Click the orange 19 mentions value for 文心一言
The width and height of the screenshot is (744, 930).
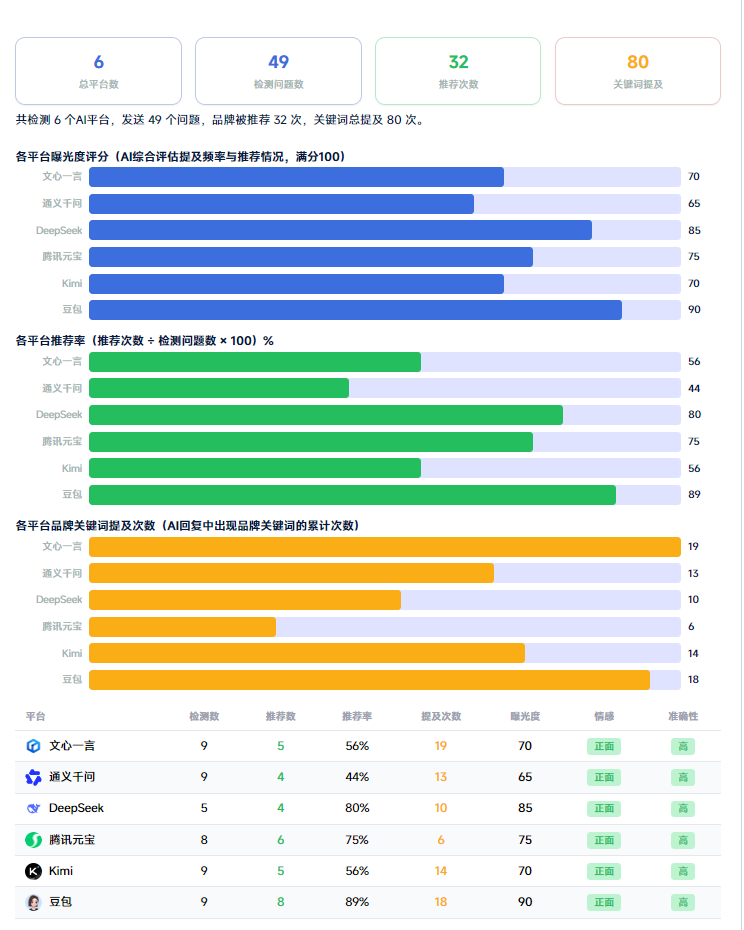441,746
